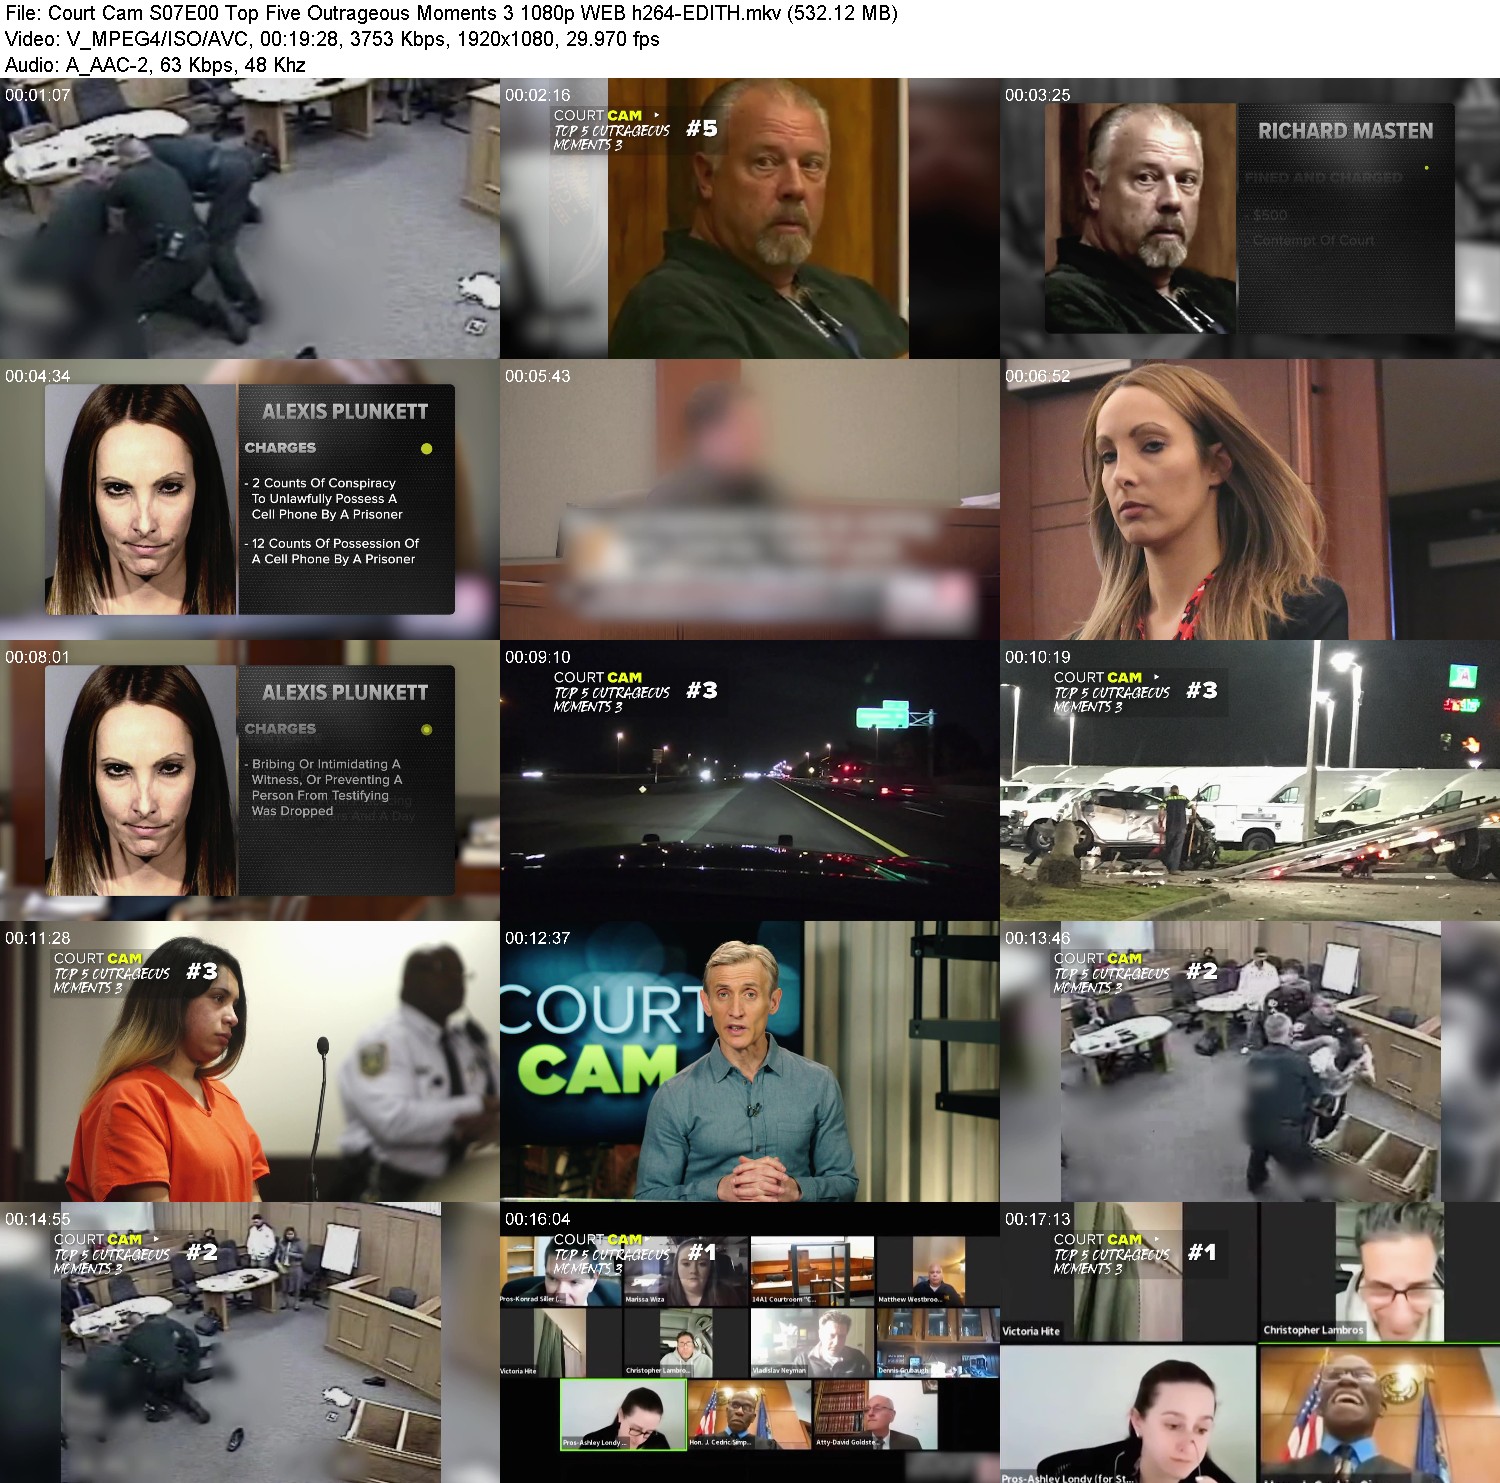Click the courtroom scuffle frame at 00:13:46
The image size is (1500, 1483).
[1250, 1062]
